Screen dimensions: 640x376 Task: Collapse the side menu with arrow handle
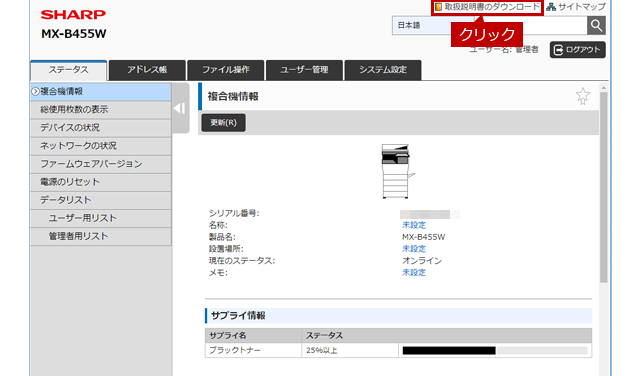180,108
